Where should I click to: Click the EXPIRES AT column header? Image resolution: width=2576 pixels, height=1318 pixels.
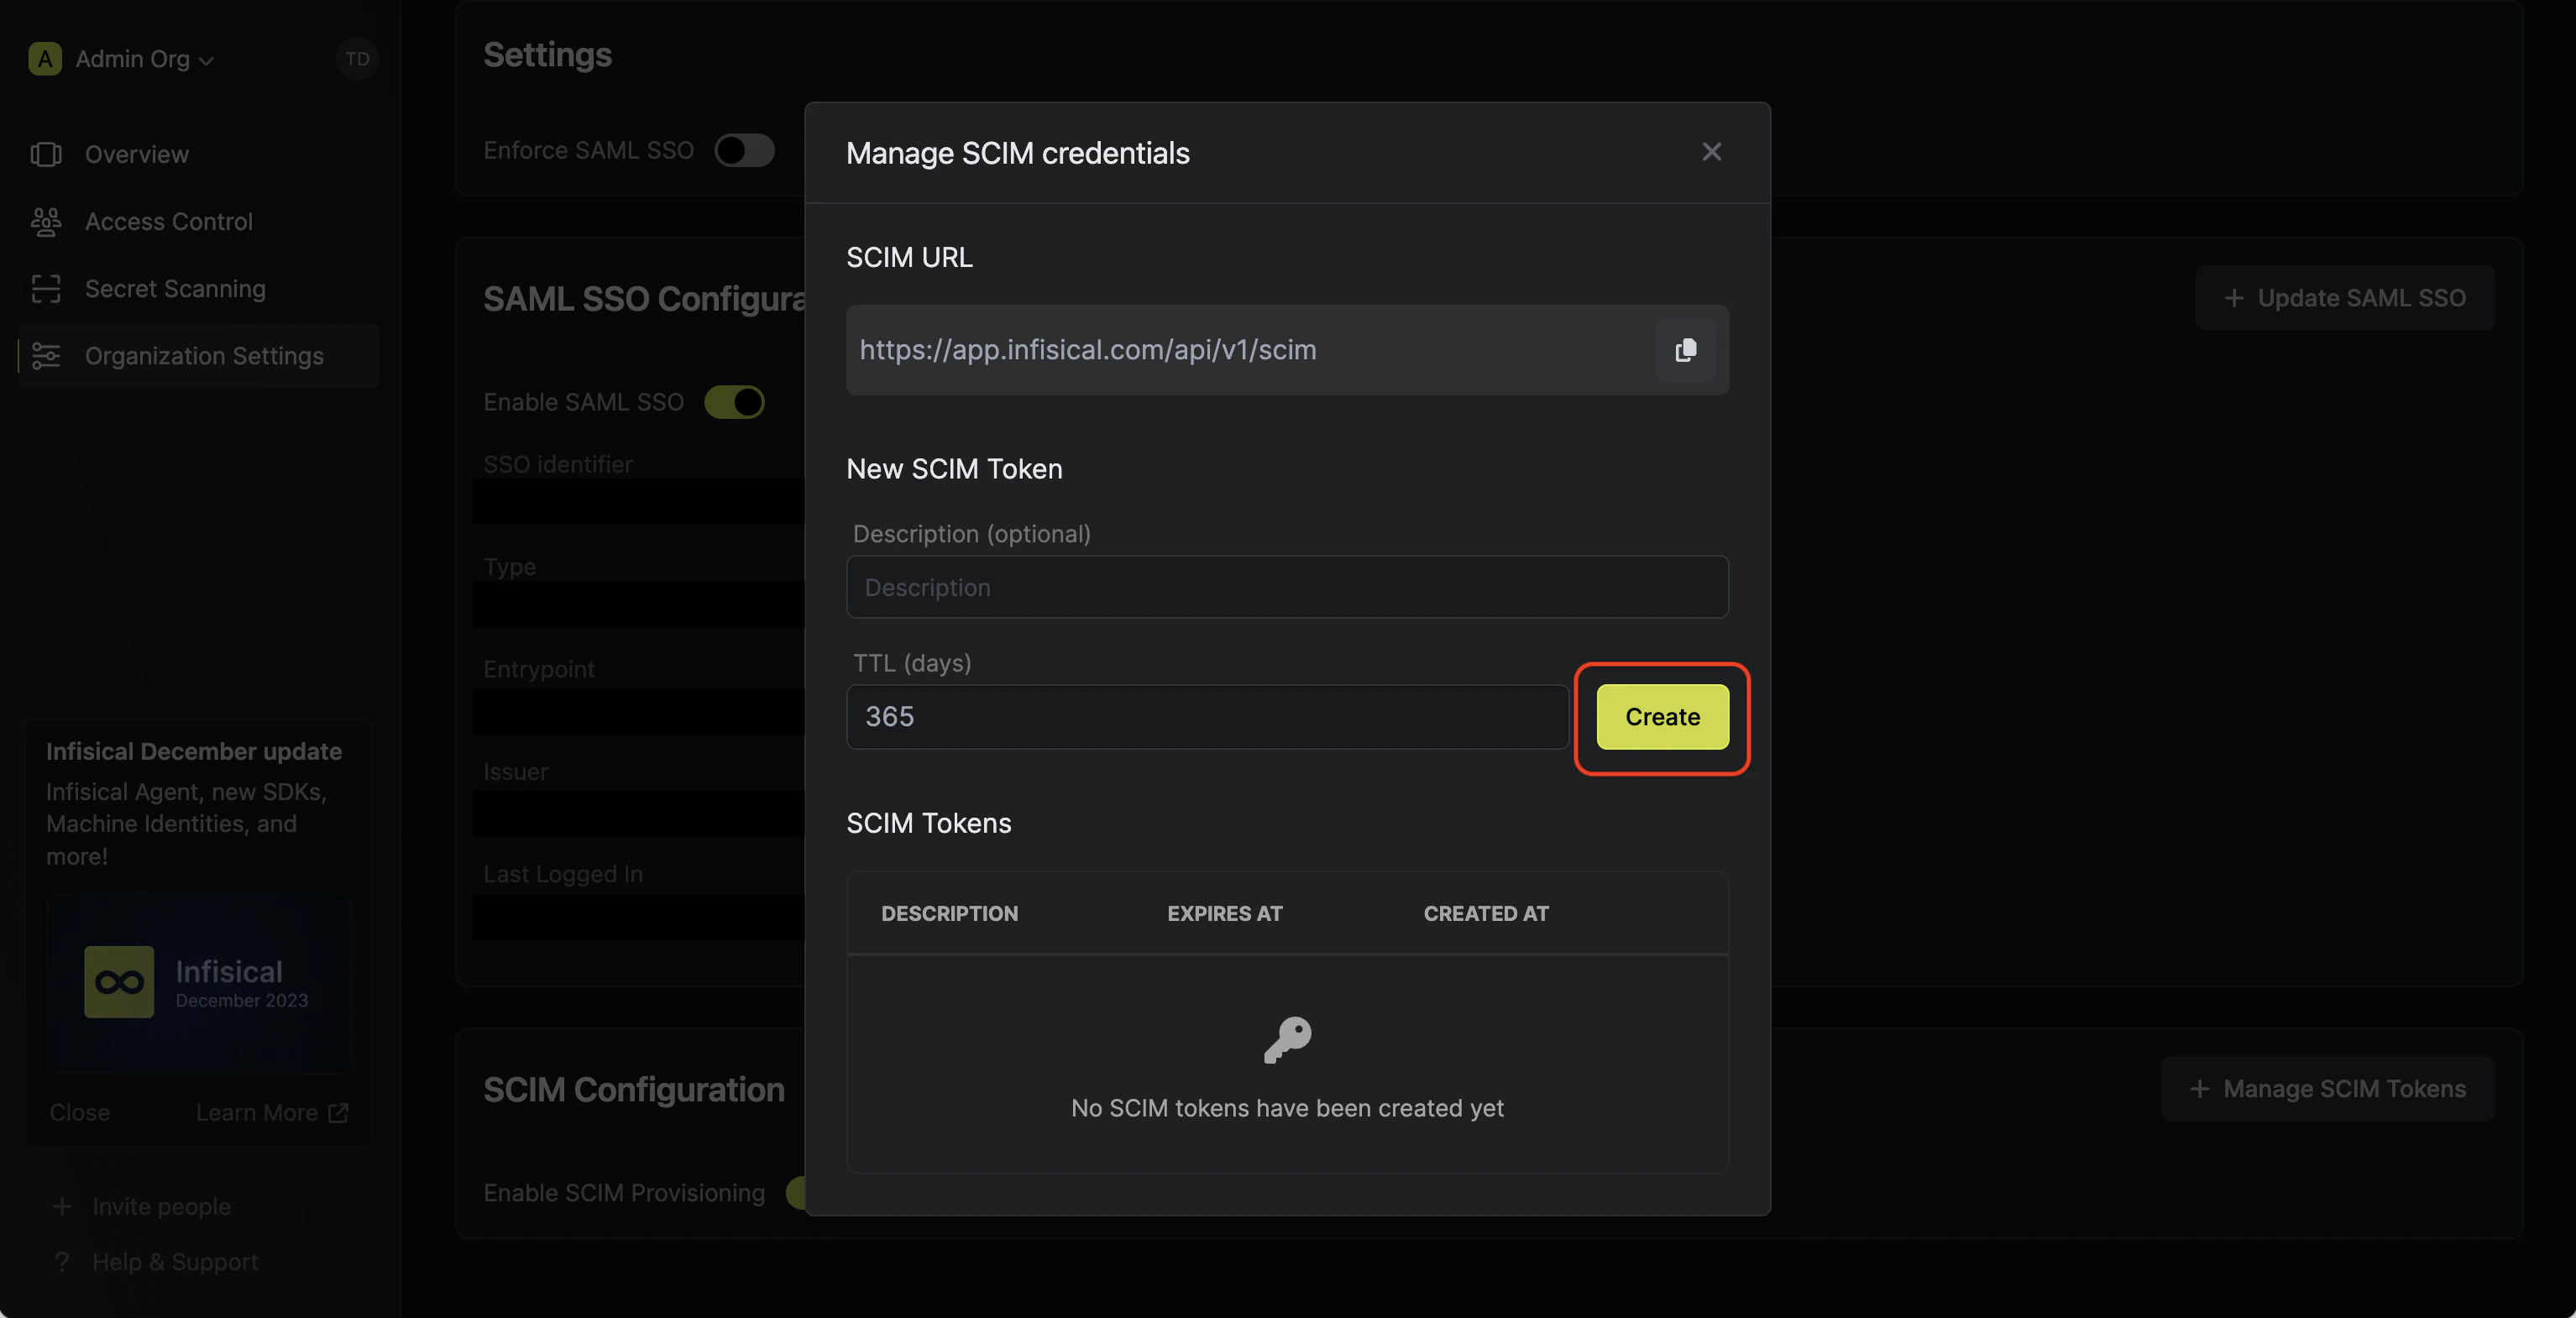tap(1224, 913)
